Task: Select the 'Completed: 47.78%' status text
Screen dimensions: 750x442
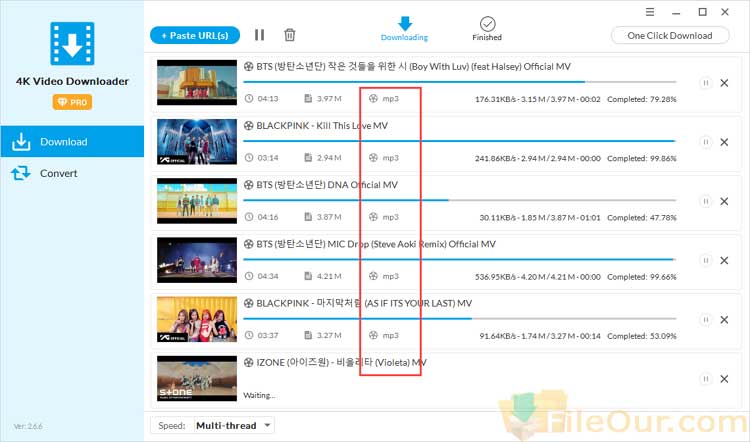Action: click(642, 218)
